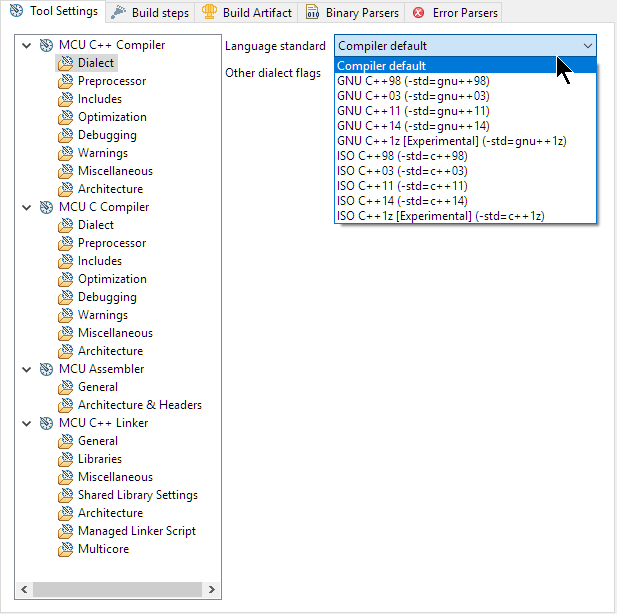Click the Dialect folder icon under MCU C Compiler
The height and width of the screenshot is (614, 617).
coord(65,225)
